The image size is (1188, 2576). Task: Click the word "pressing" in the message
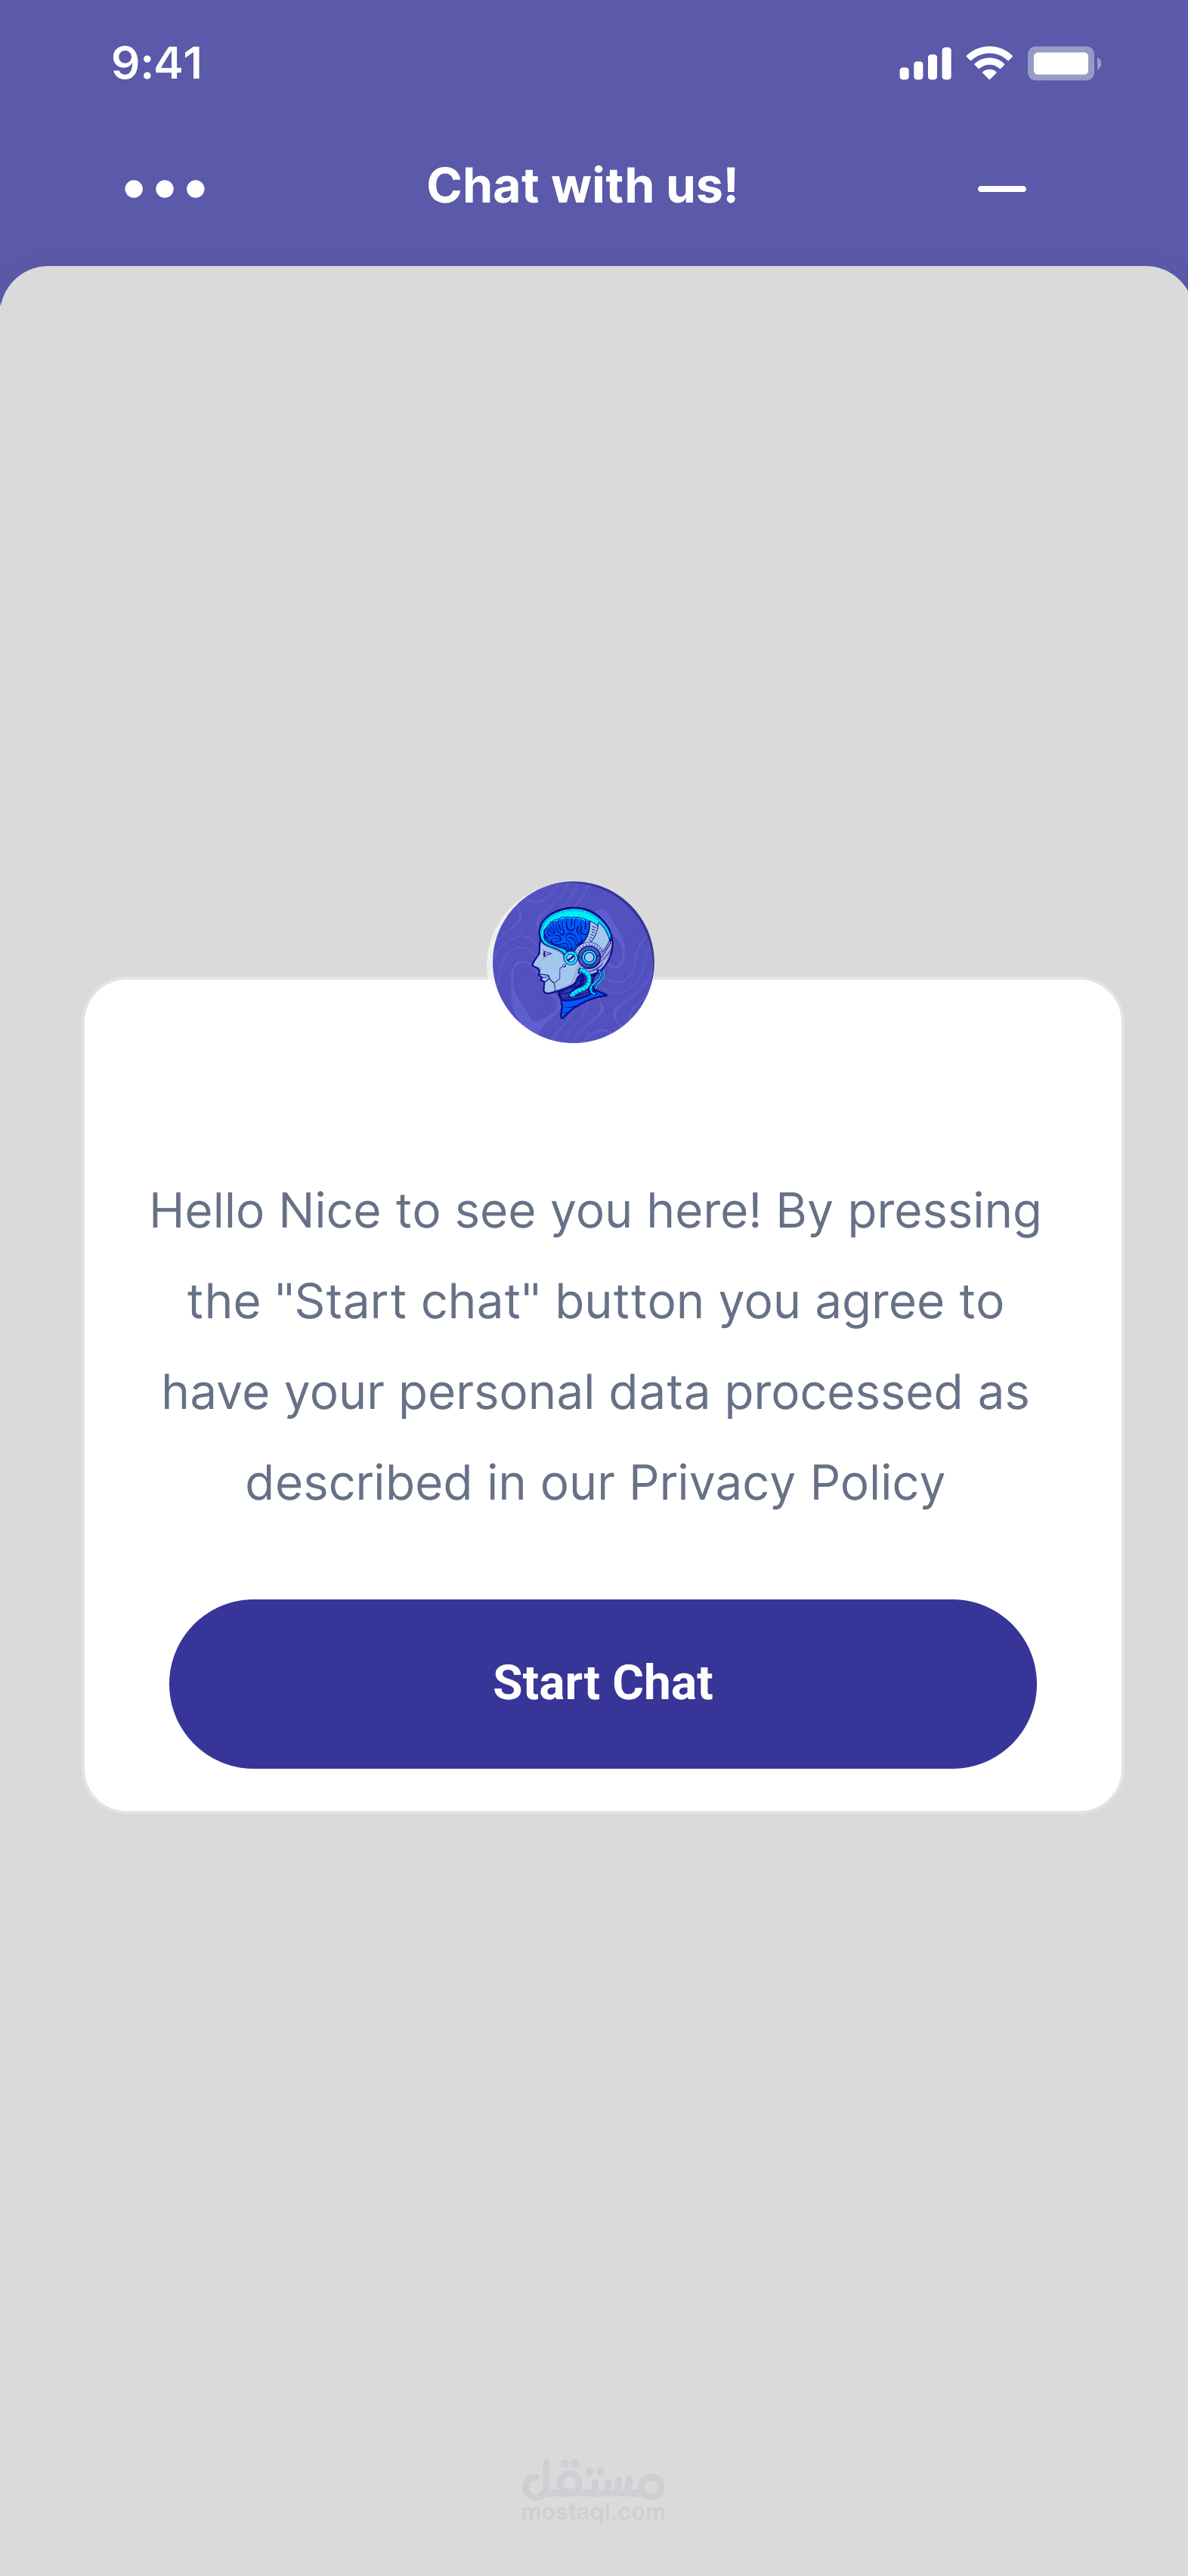point(944,1212)
